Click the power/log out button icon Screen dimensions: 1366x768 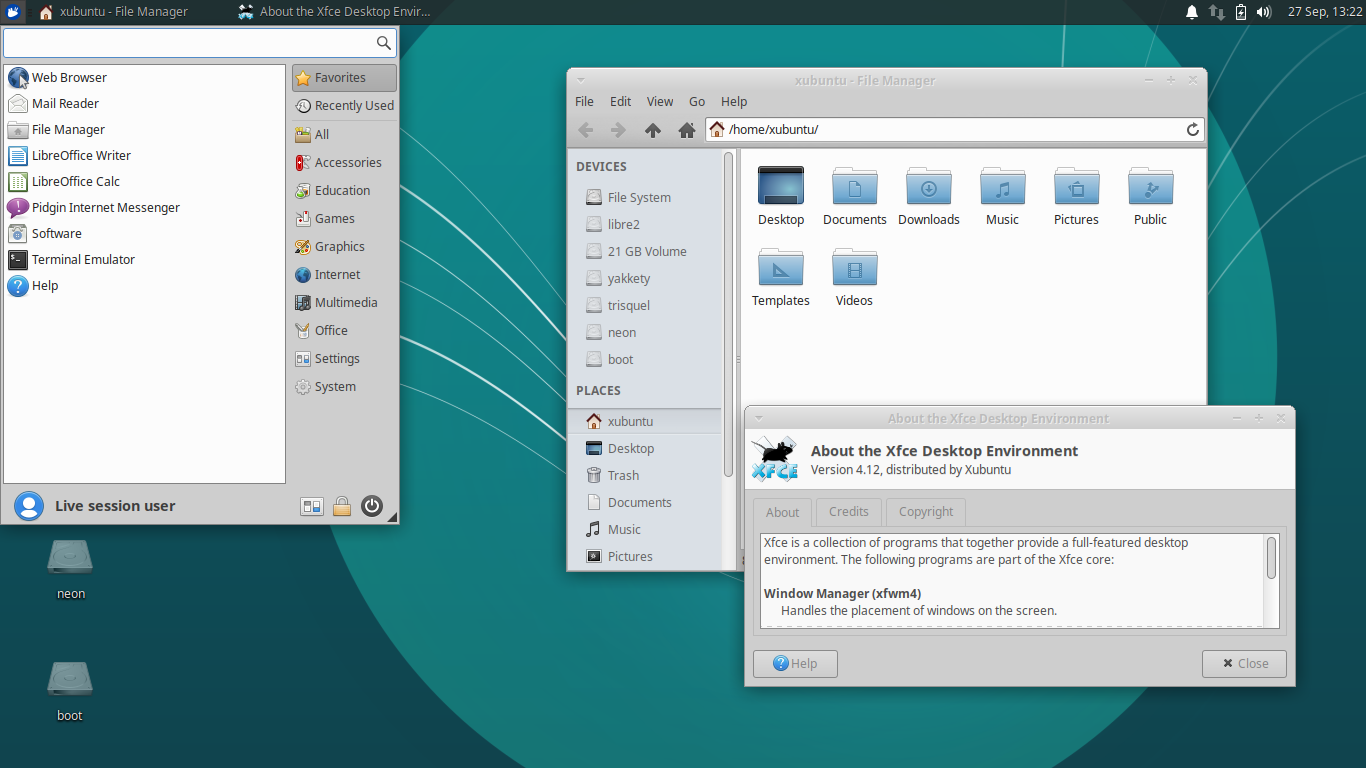click(372, 506)
